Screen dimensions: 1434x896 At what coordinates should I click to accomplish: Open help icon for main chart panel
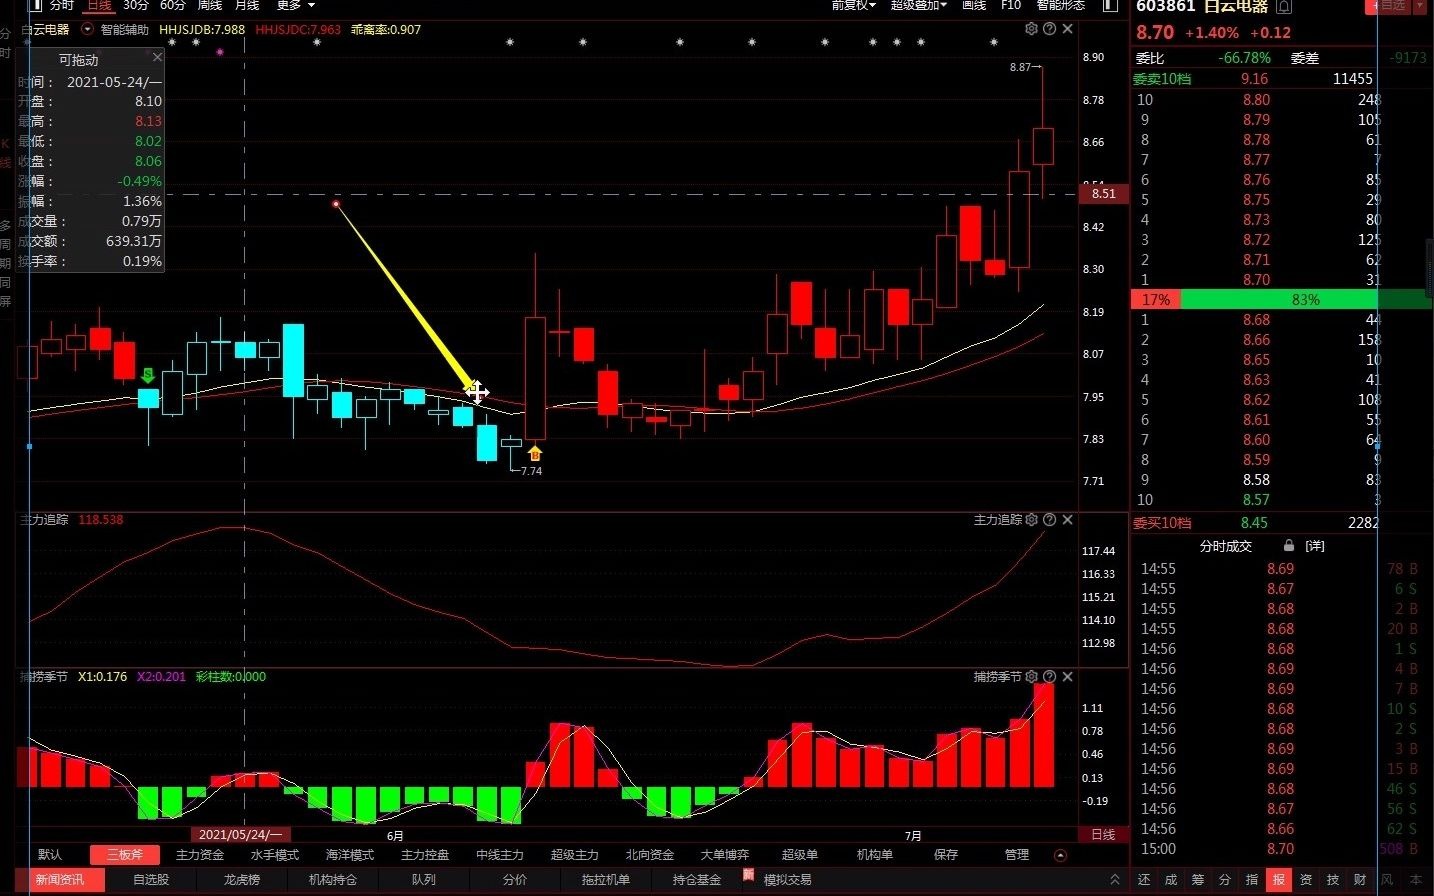point(1049,29)
